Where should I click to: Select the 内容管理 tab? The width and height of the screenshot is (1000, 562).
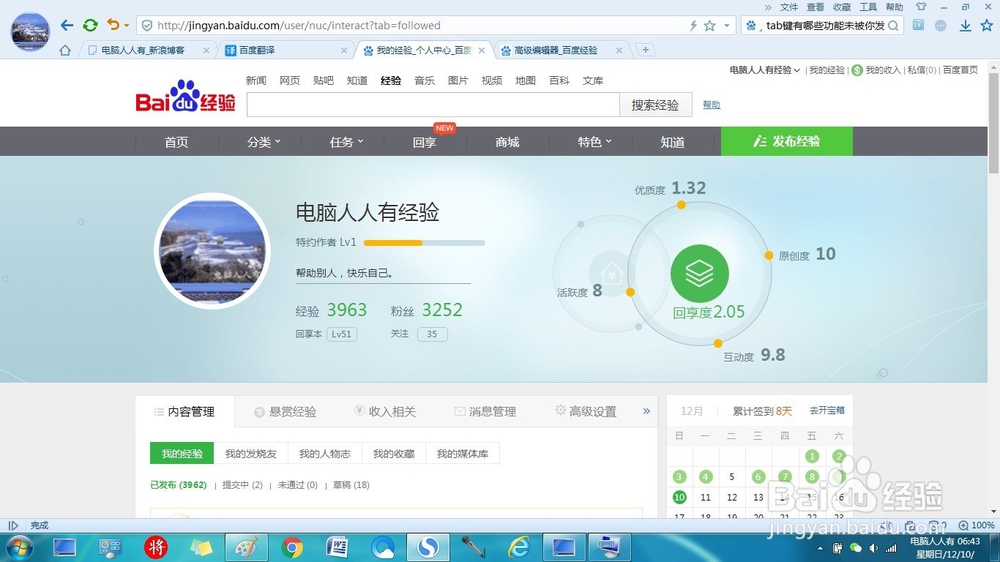pyautogui.click(x=185, y=411)
